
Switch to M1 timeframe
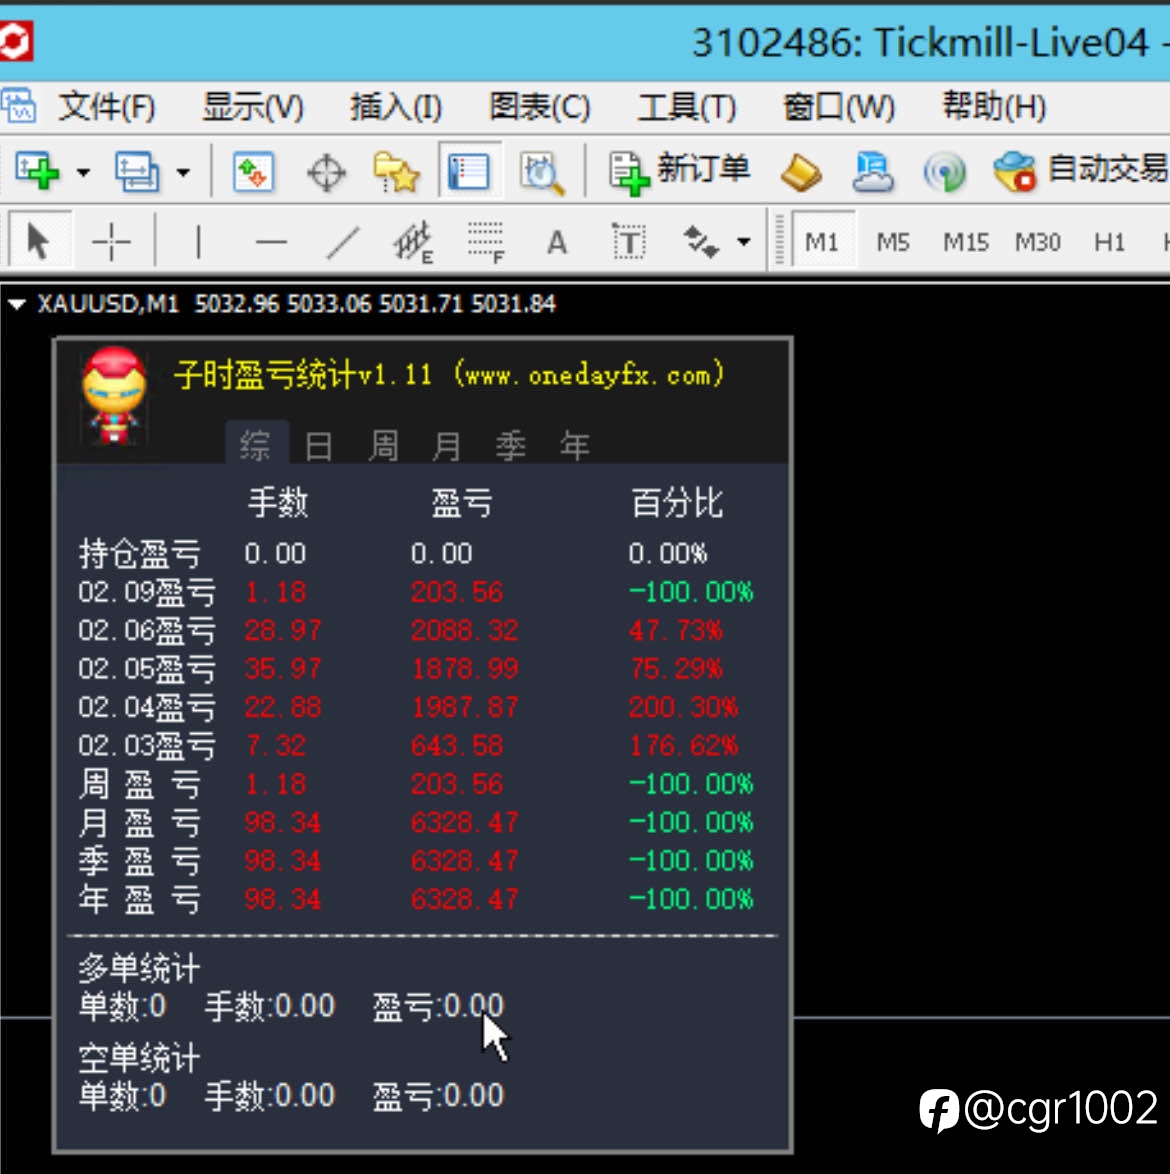(821, 242)
